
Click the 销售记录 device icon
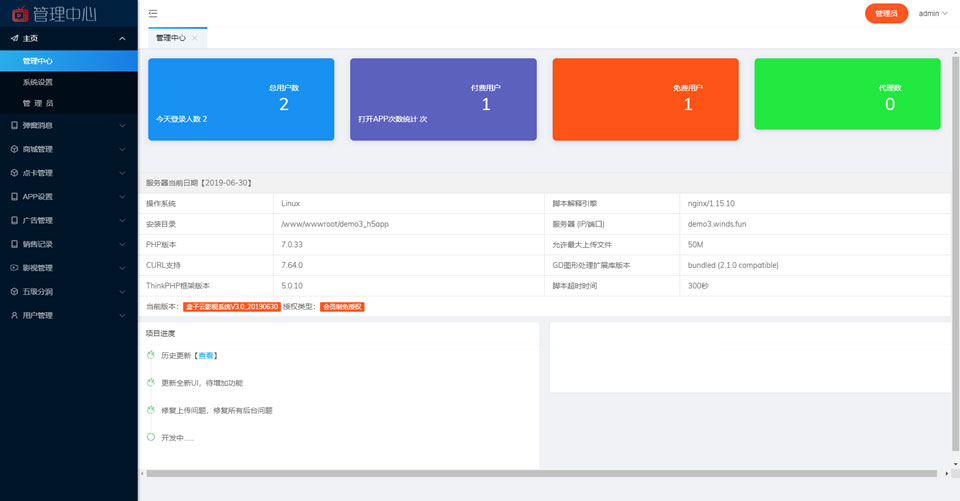14,244
